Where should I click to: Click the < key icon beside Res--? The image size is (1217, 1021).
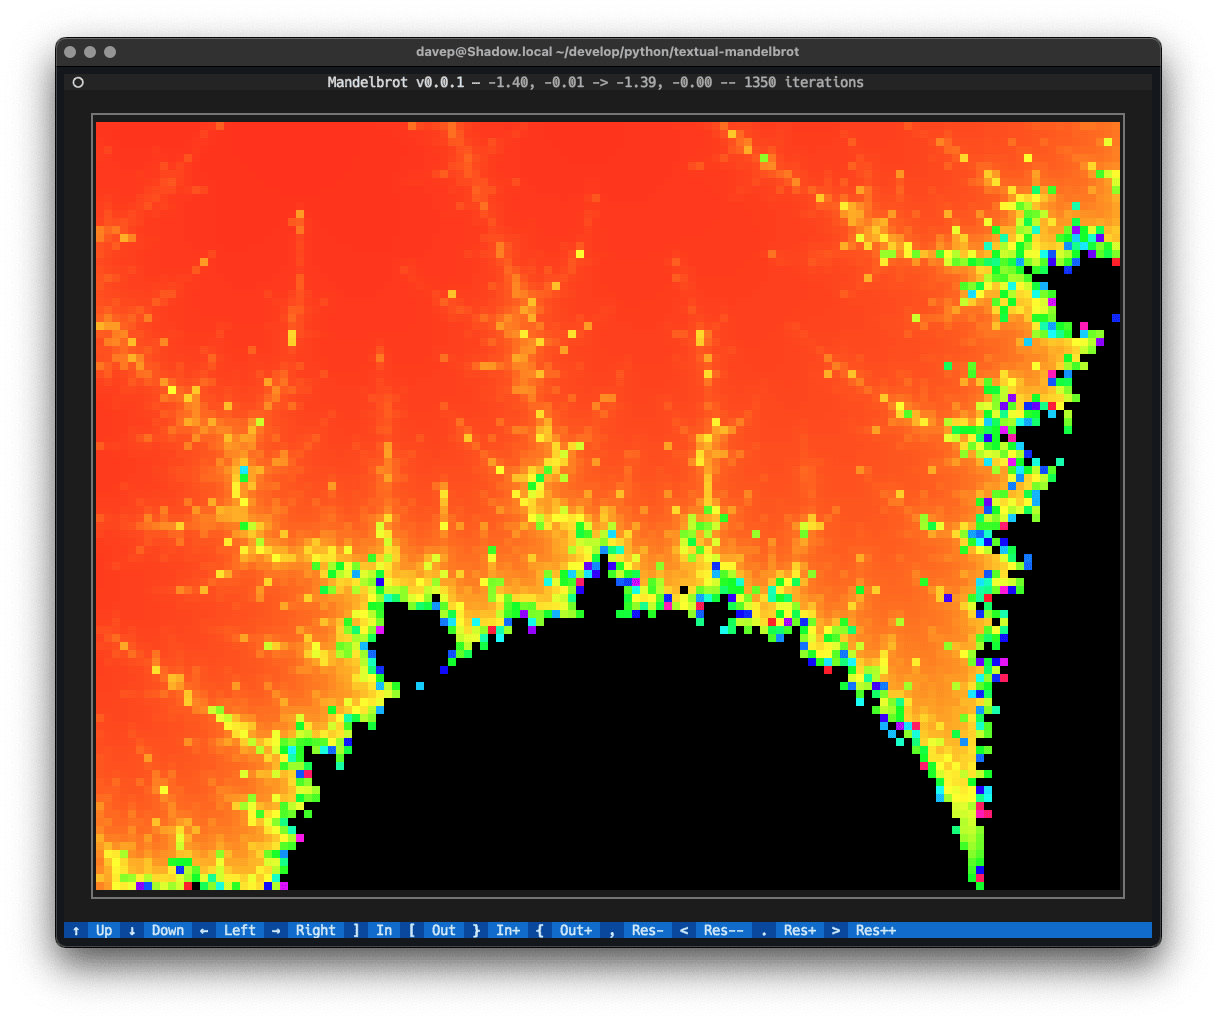tap(682, 930)
